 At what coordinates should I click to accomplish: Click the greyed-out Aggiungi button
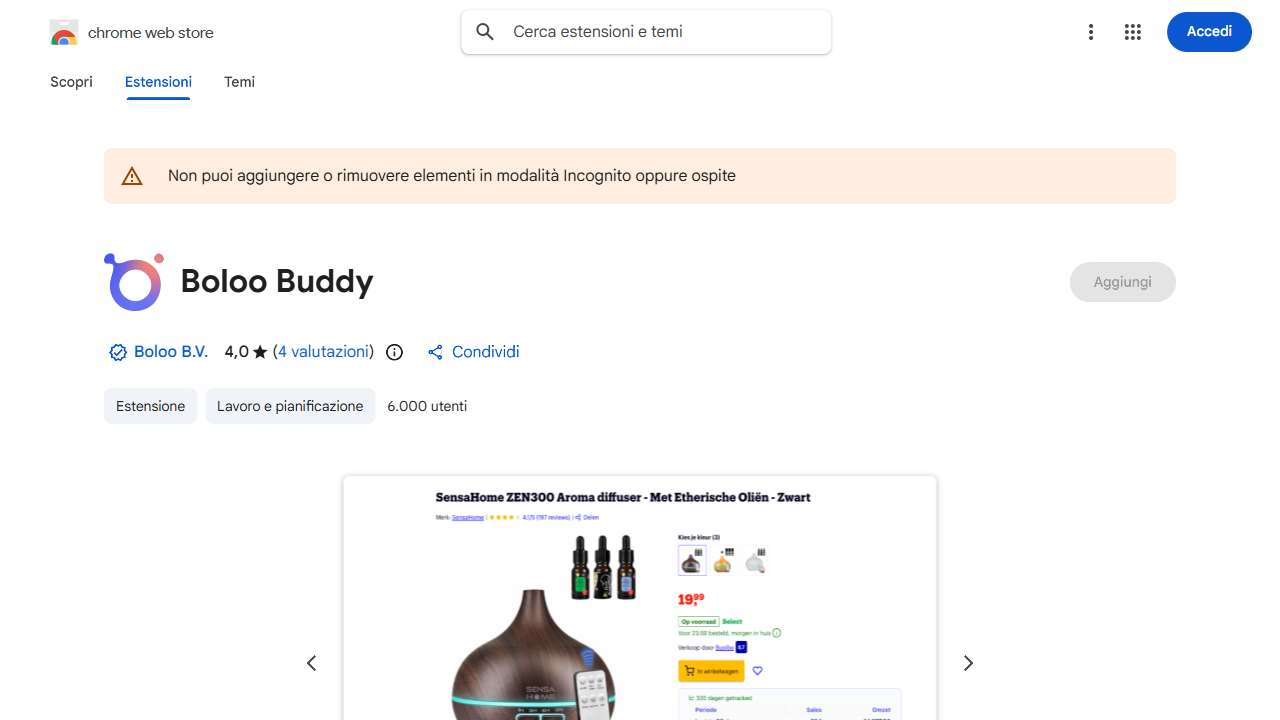click(1122, 282)
